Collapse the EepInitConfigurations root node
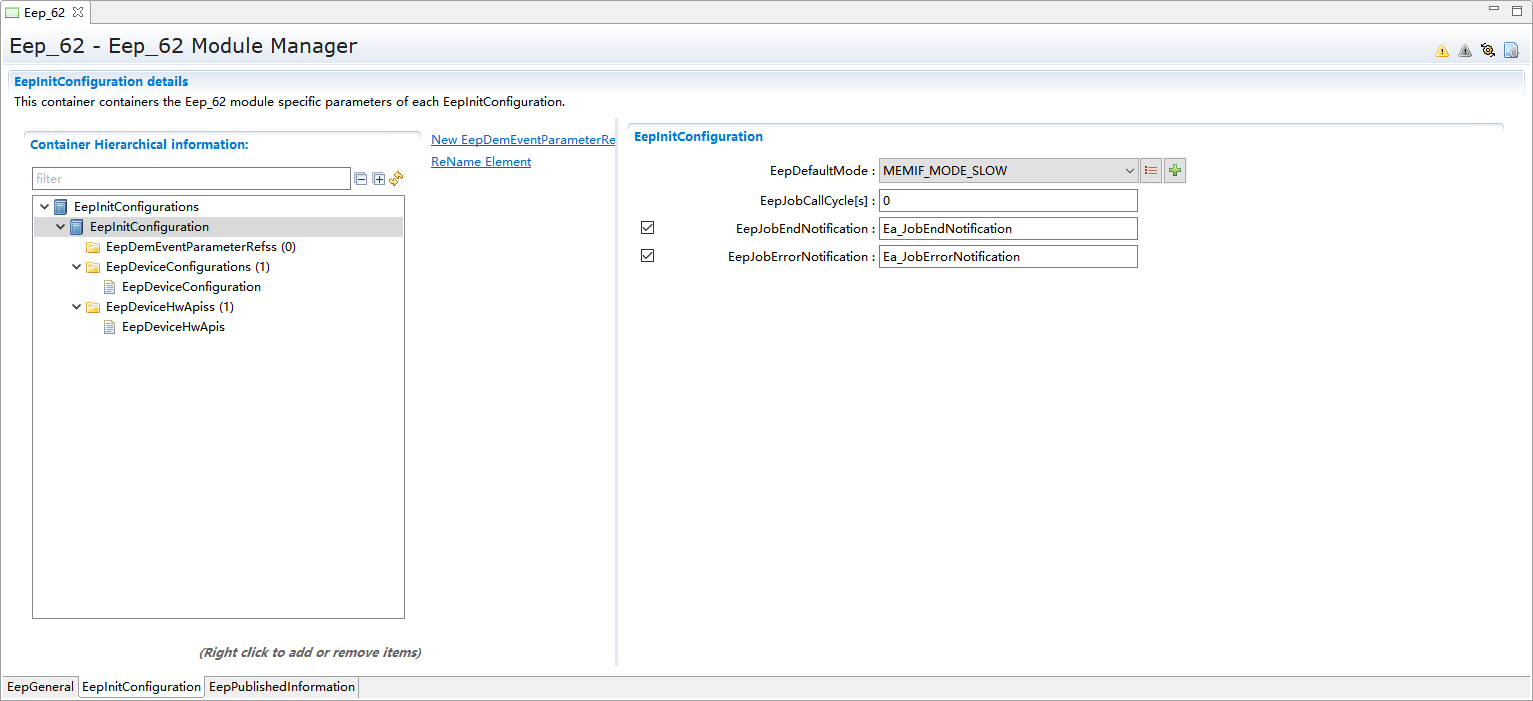The width and height of the screenshot is (1533, 701). pyautogui.click(x=45, y=207)
